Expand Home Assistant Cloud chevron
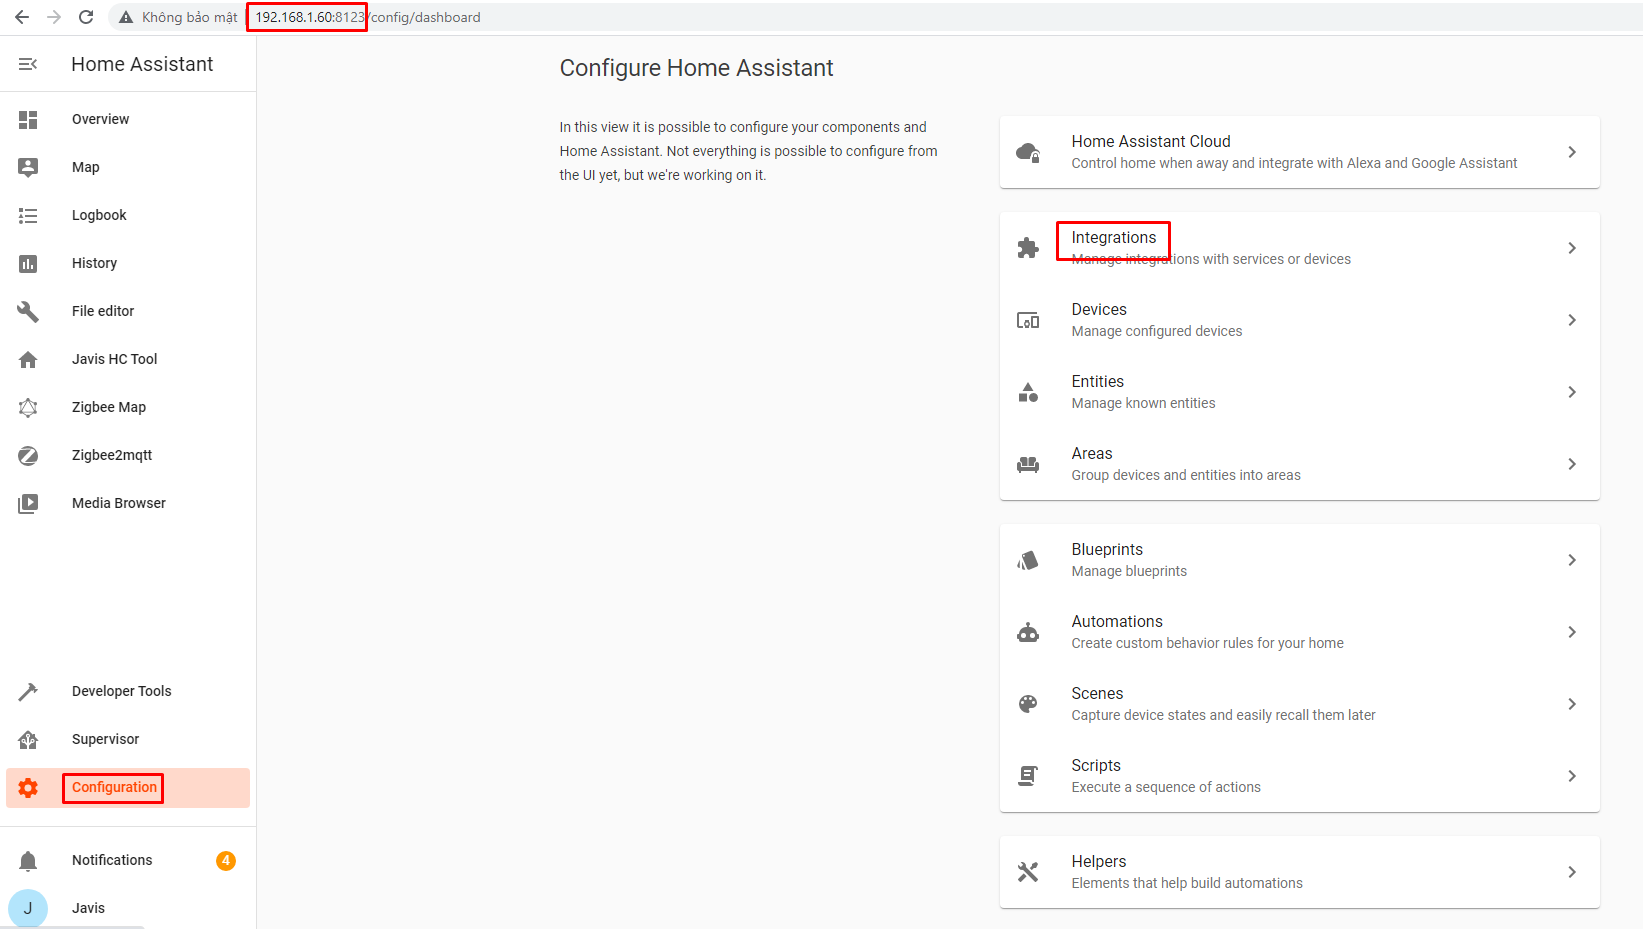Screen dimensions: 1643x929 [1572, 152]
